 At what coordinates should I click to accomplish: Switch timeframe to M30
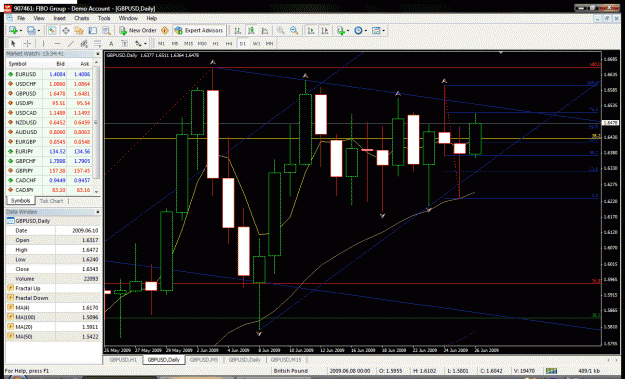point(202,43)
